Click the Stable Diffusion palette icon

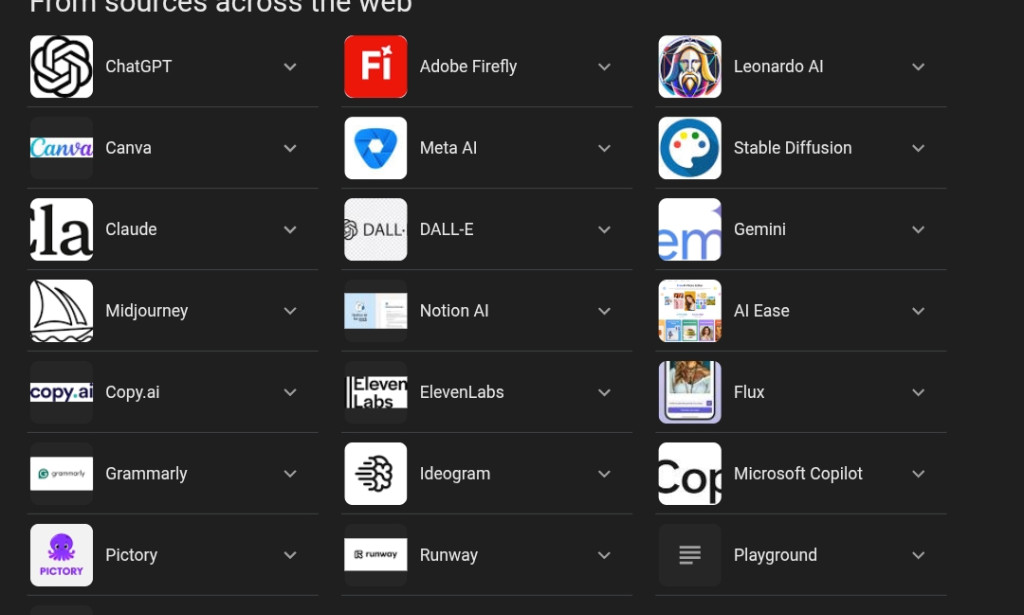click(690, 148)
